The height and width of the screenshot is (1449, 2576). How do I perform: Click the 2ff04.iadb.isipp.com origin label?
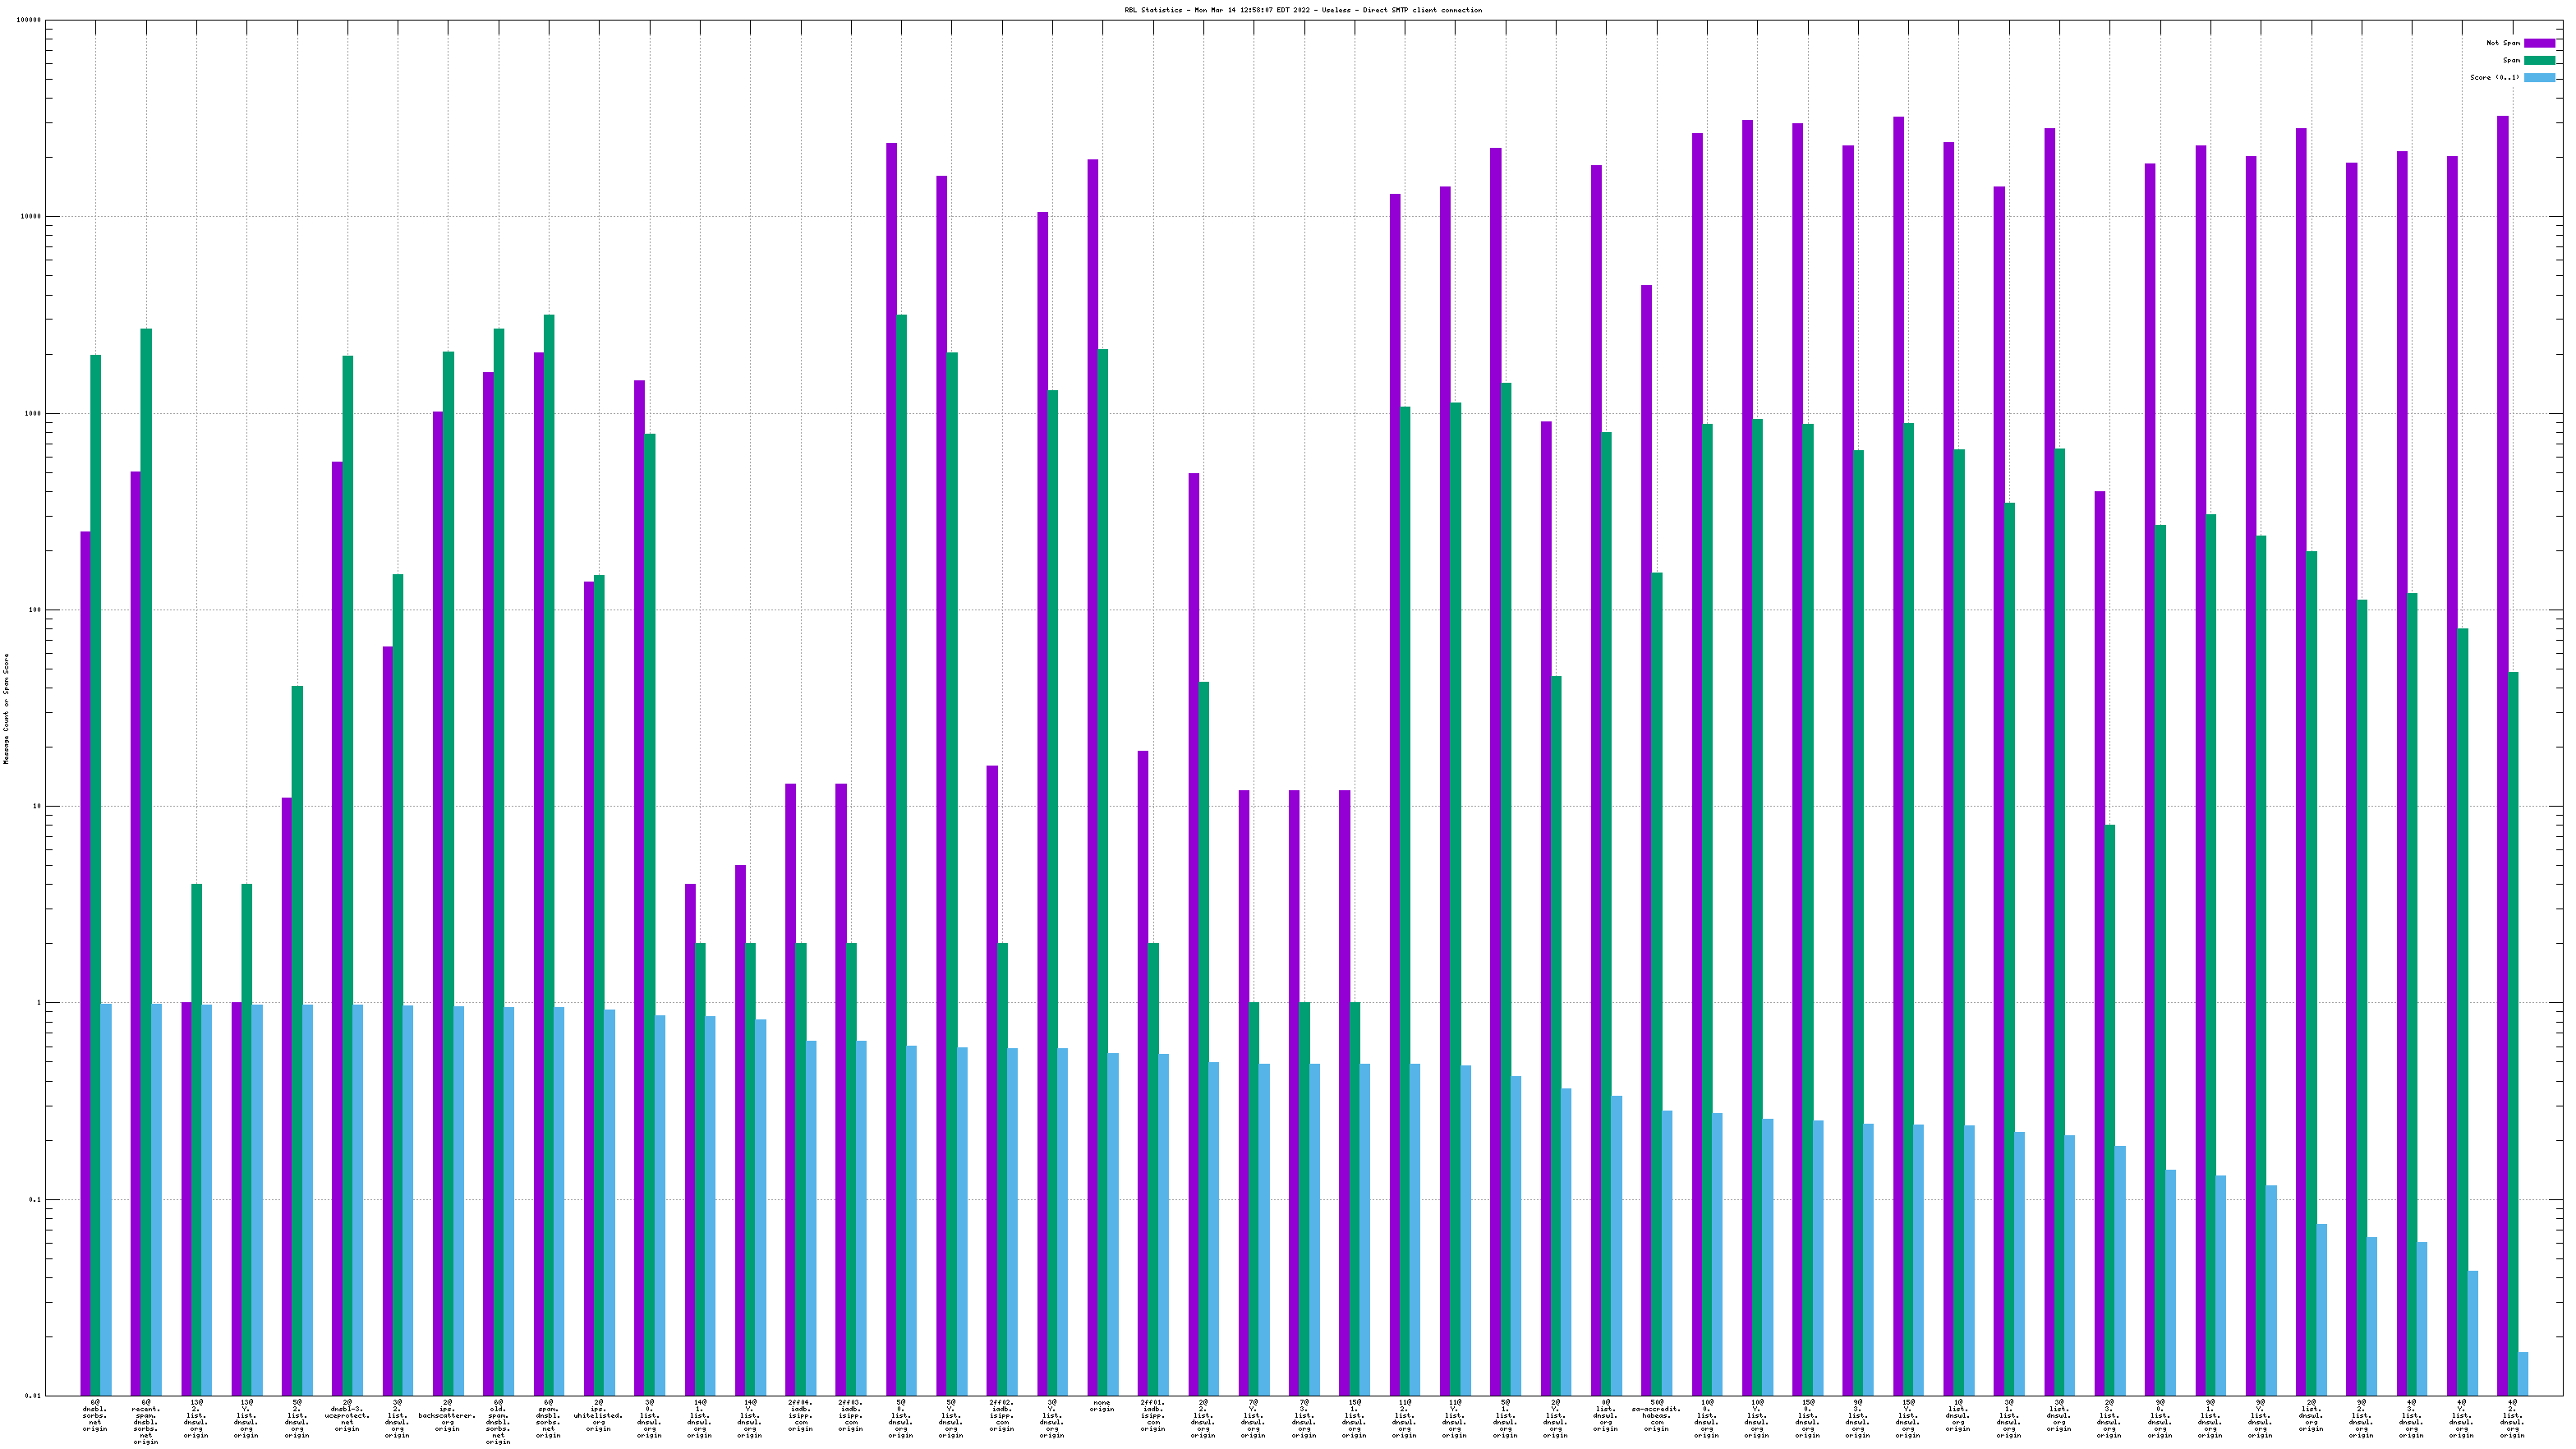click(800, 1416)
